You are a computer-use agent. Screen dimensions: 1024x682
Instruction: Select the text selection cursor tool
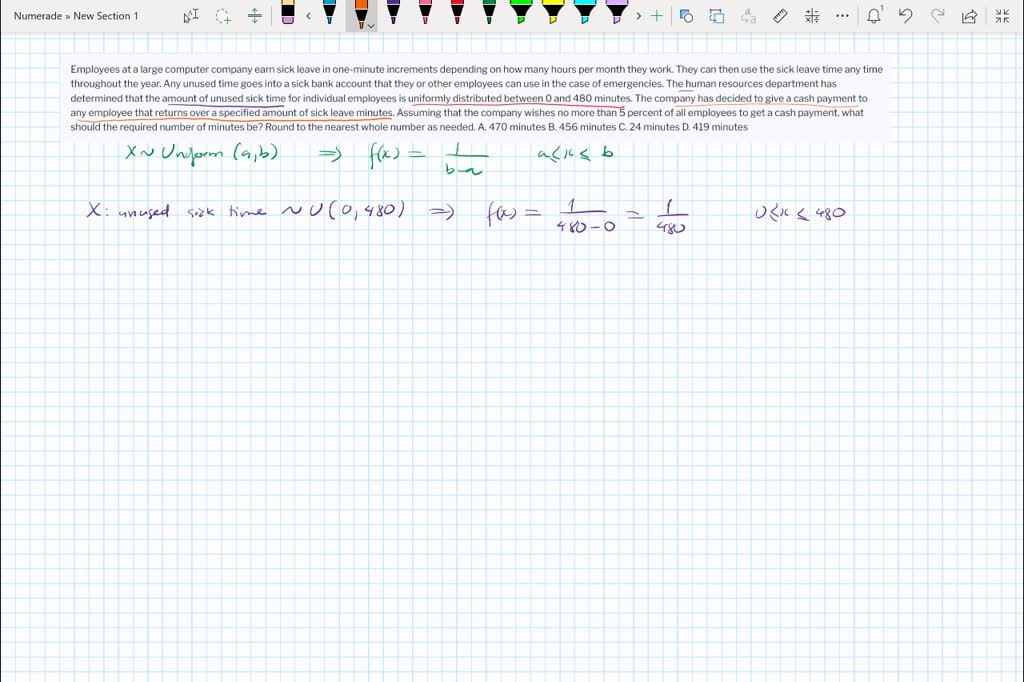(x=191, y=16)
